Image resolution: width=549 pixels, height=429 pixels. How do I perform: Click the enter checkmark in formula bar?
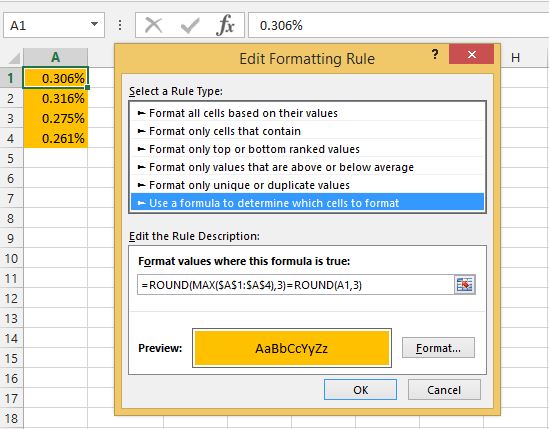190,25
